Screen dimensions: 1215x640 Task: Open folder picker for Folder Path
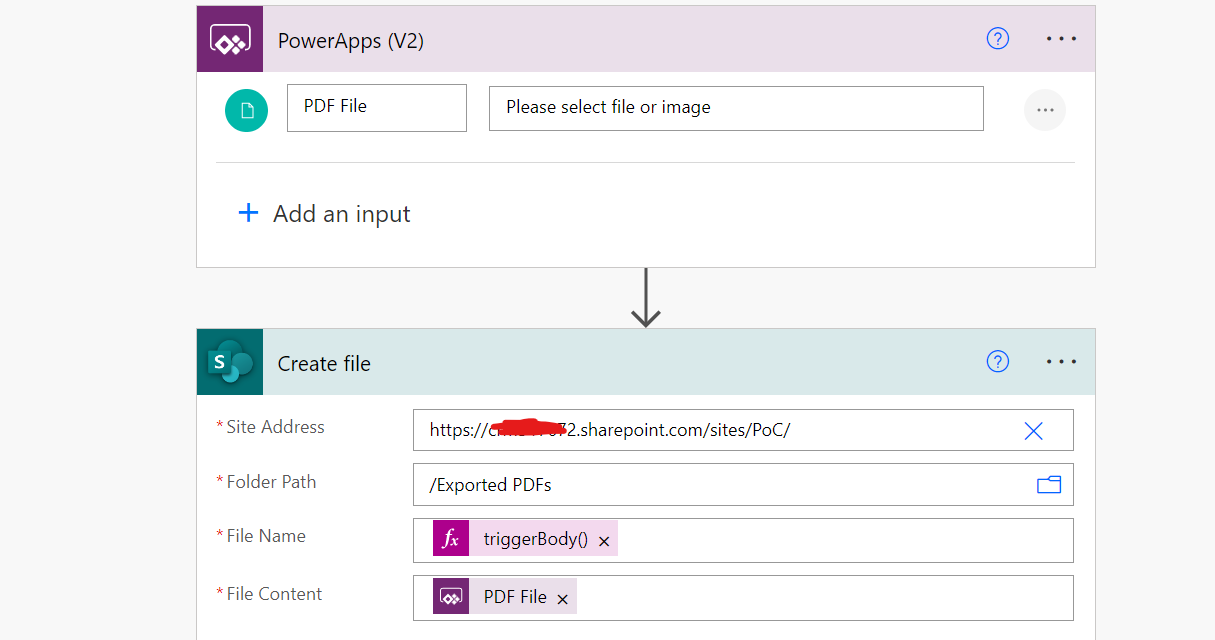click(1048, 485)
